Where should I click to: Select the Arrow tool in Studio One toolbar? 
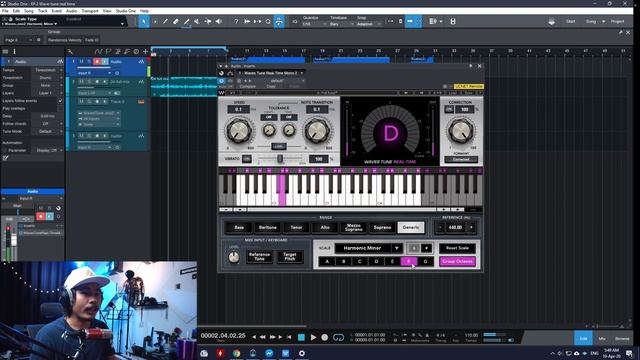click(x=144, y=21)
